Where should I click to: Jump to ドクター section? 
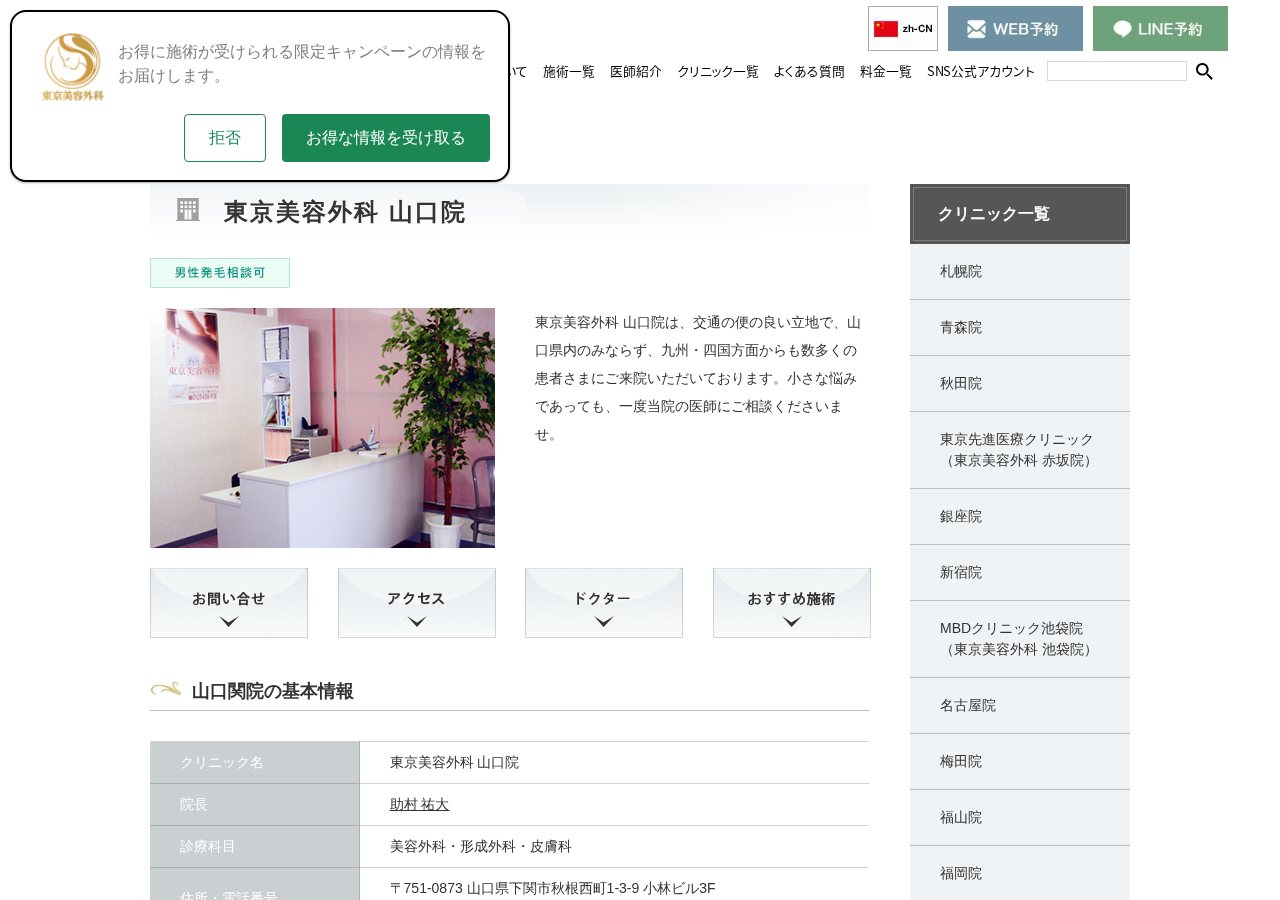(604, 603)
